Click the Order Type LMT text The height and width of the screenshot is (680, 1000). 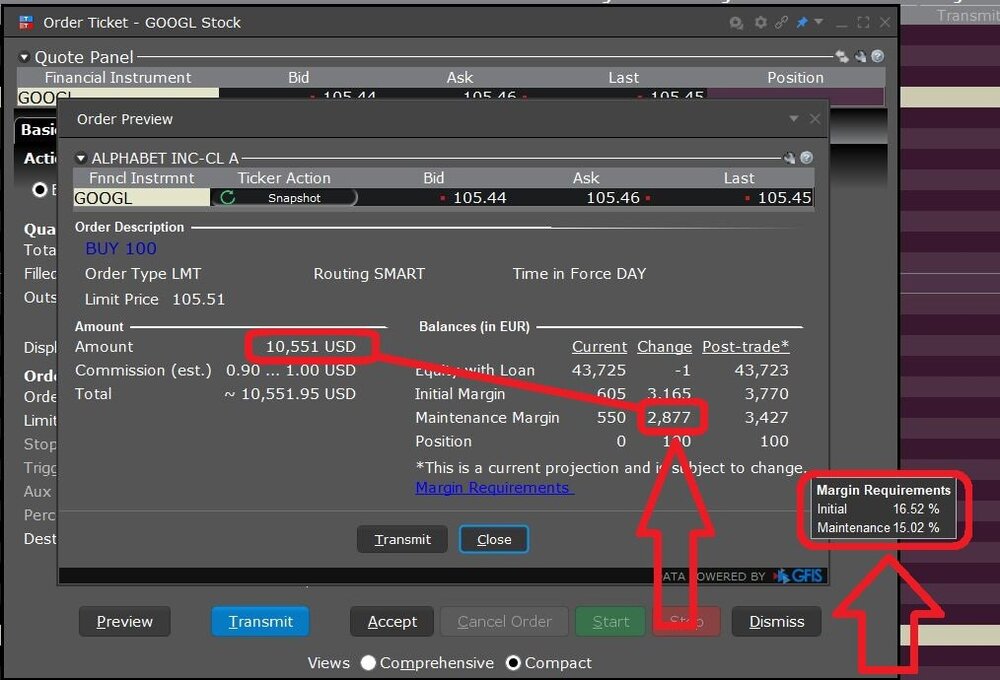pyautogui.click(x=143, y=274)
